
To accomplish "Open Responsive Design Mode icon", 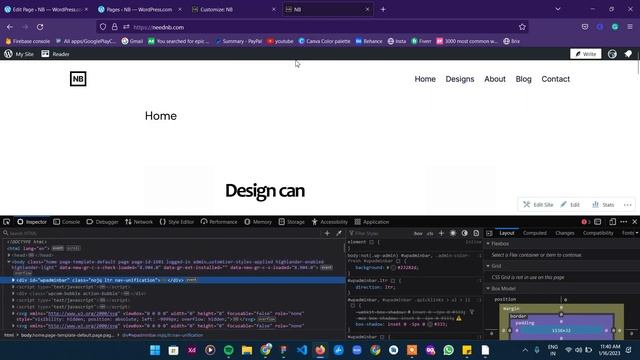I will click(x=612, y=222).
